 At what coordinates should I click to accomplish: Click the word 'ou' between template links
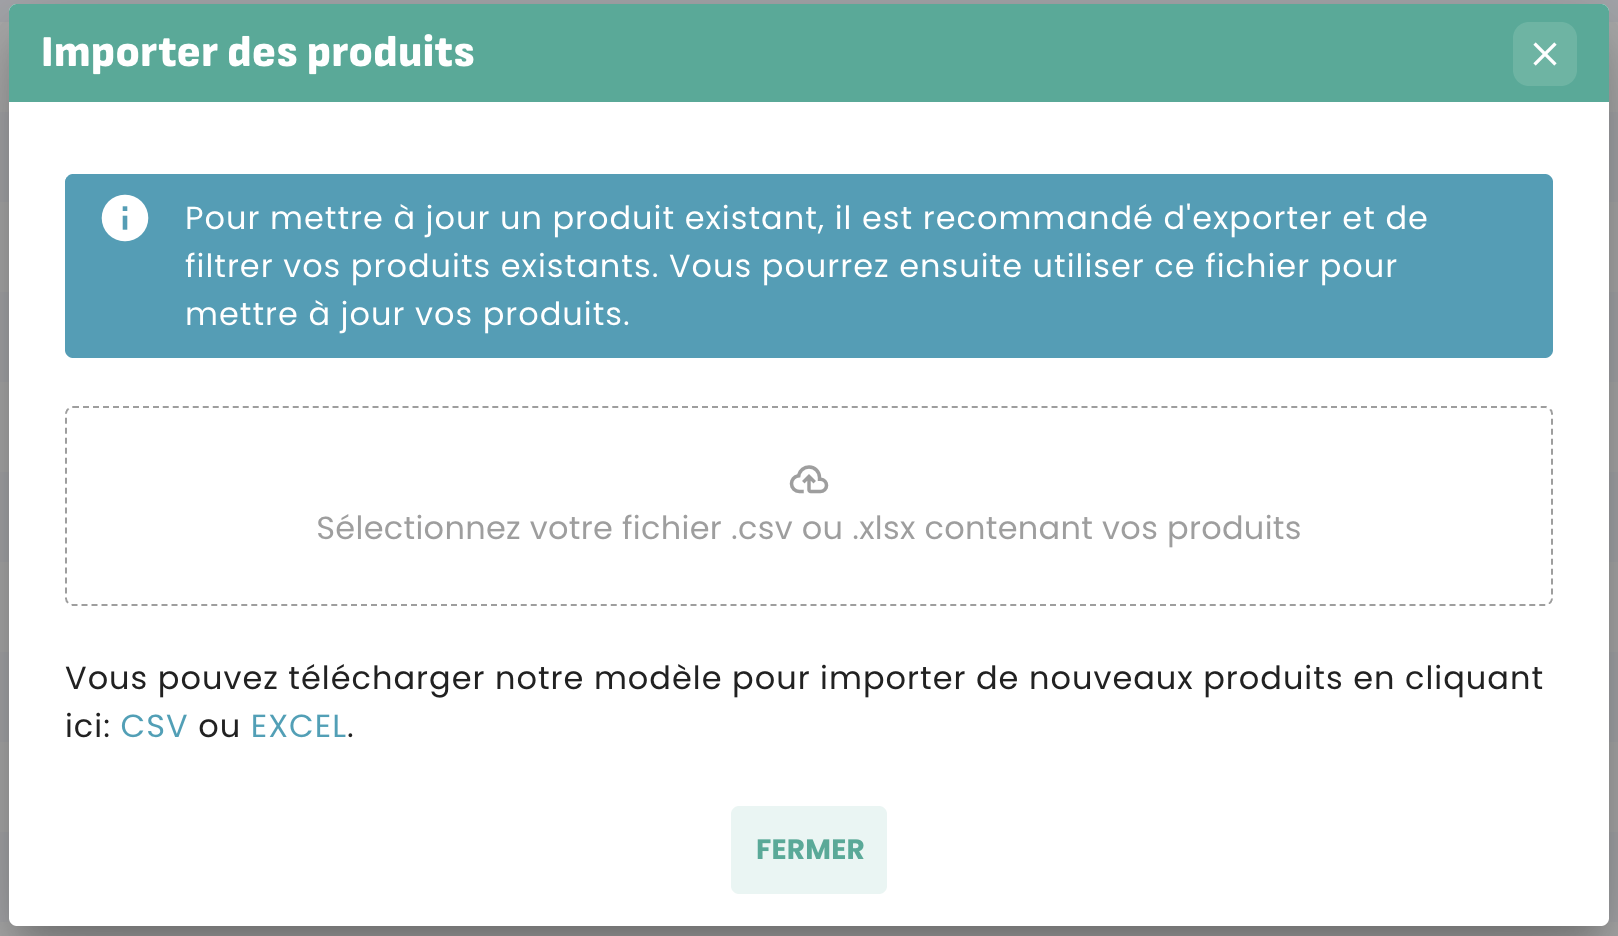[x=219, y=726]
